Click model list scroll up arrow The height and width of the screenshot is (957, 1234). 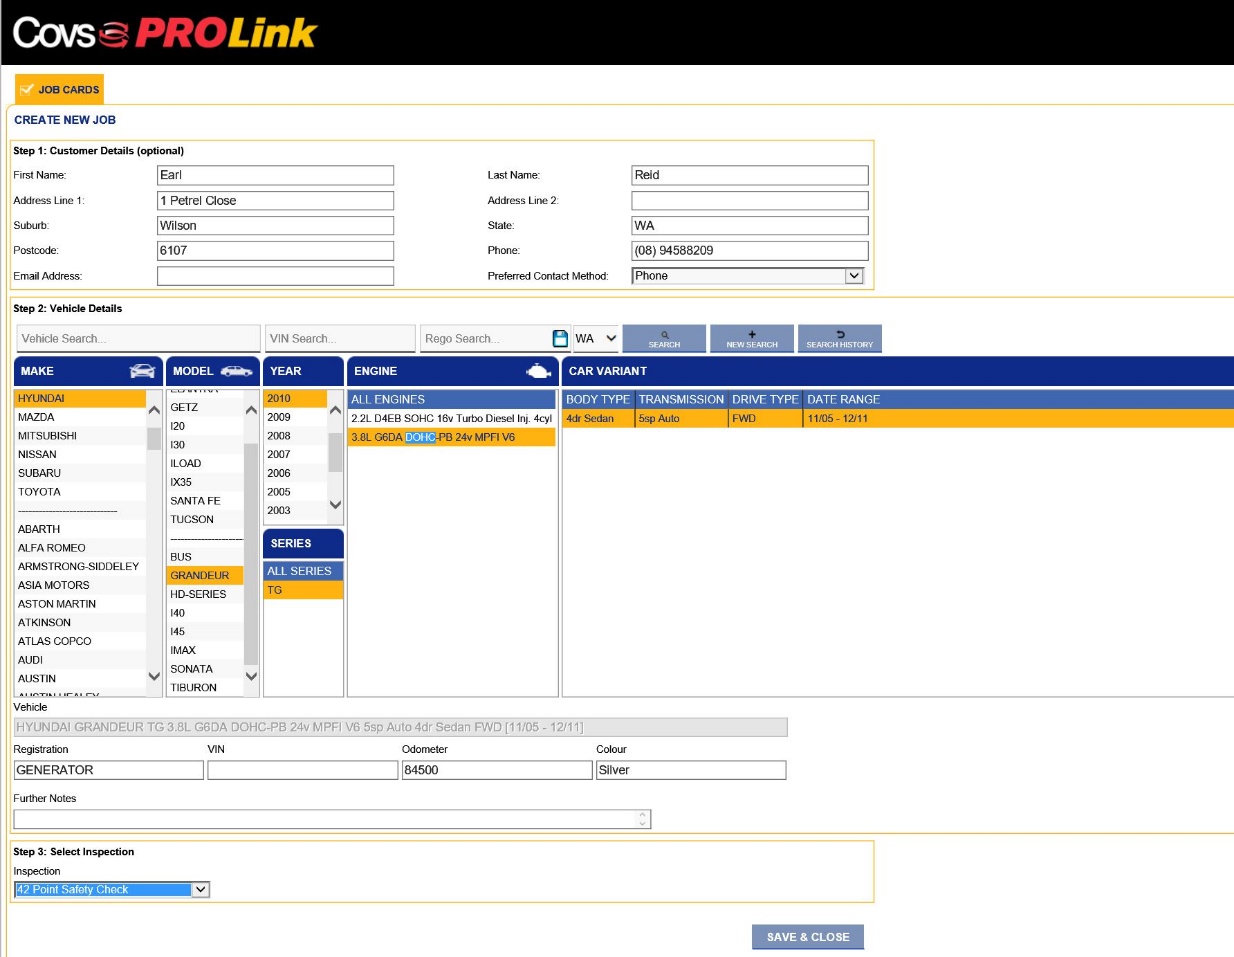coord(251,410)
